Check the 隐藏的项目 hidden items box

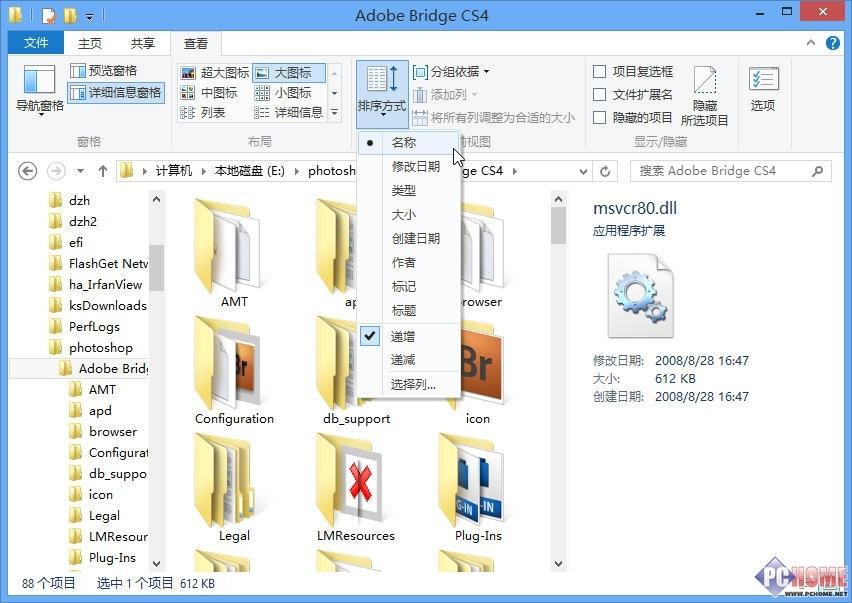point(600,117)
